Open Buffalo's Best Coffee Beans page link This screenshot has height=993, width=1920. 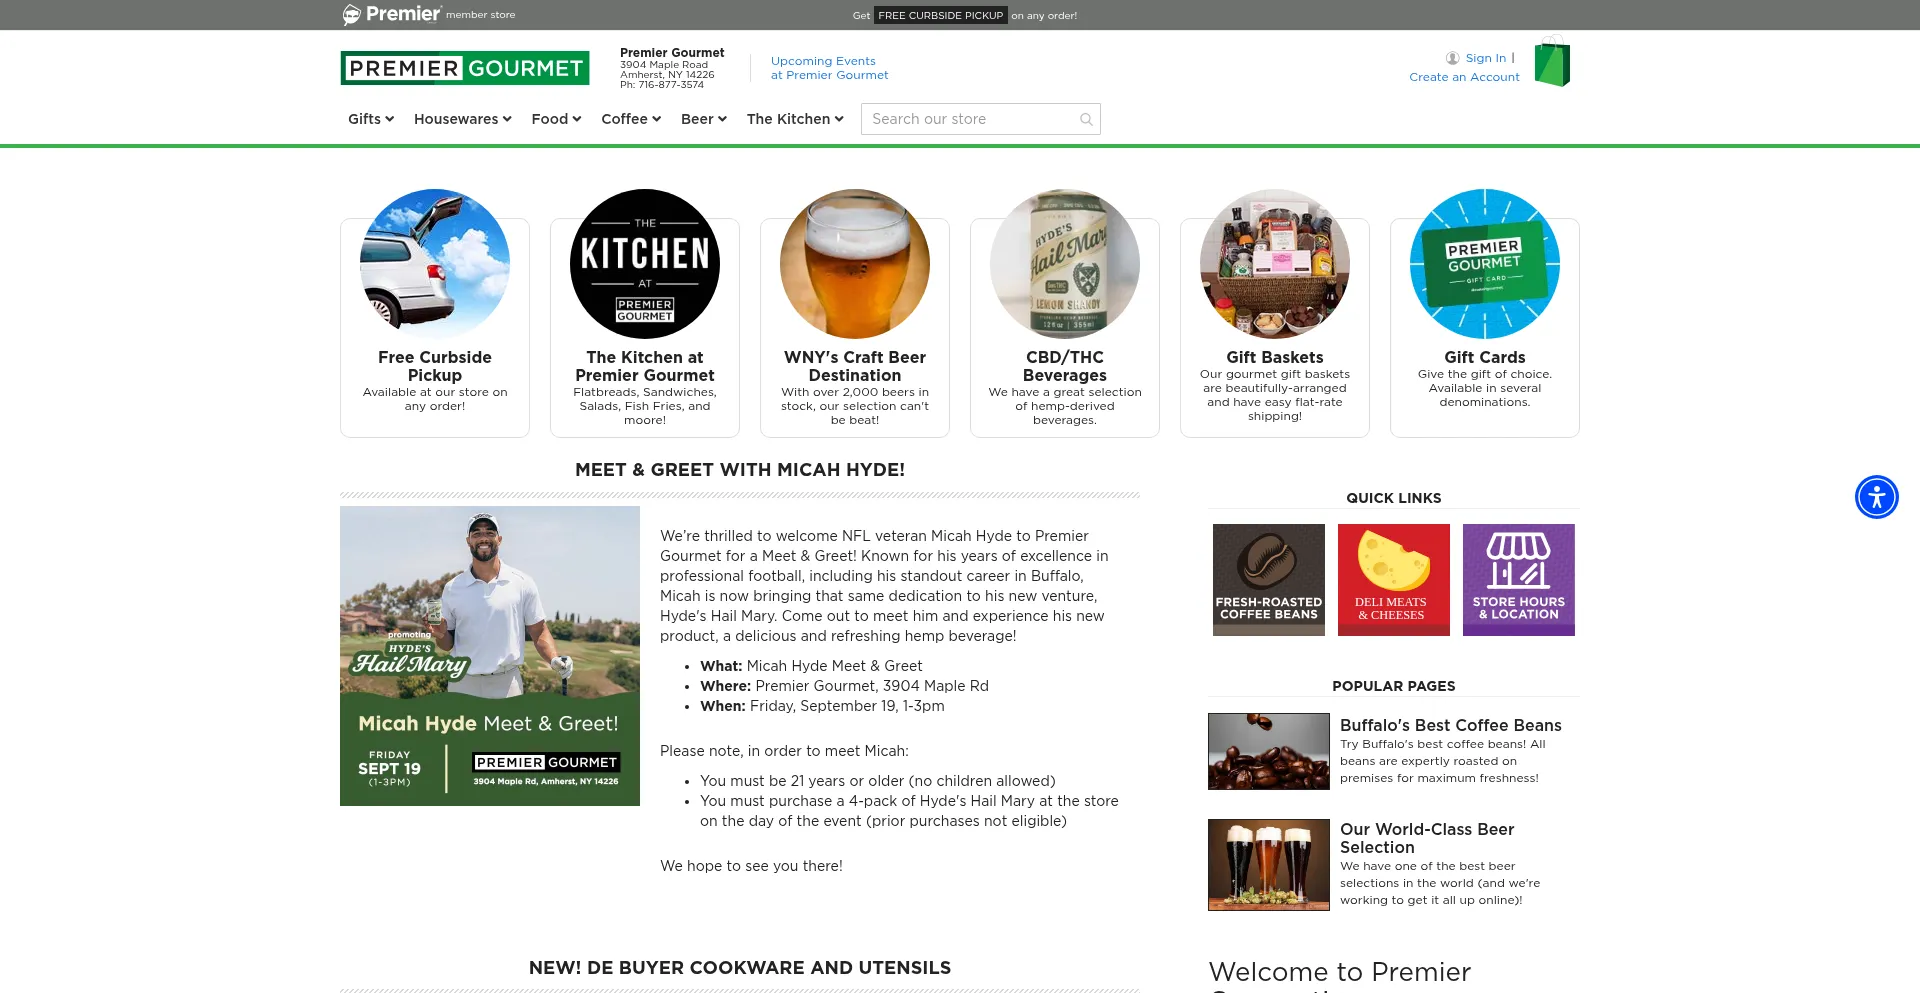coord(1450,725)
